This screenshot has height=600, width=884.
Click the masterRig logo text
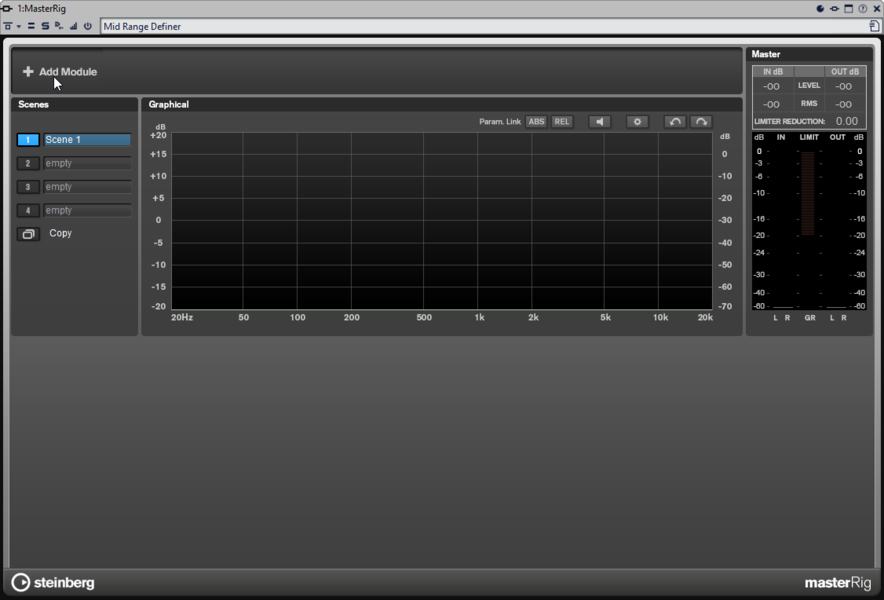click(x=838, y=583)
